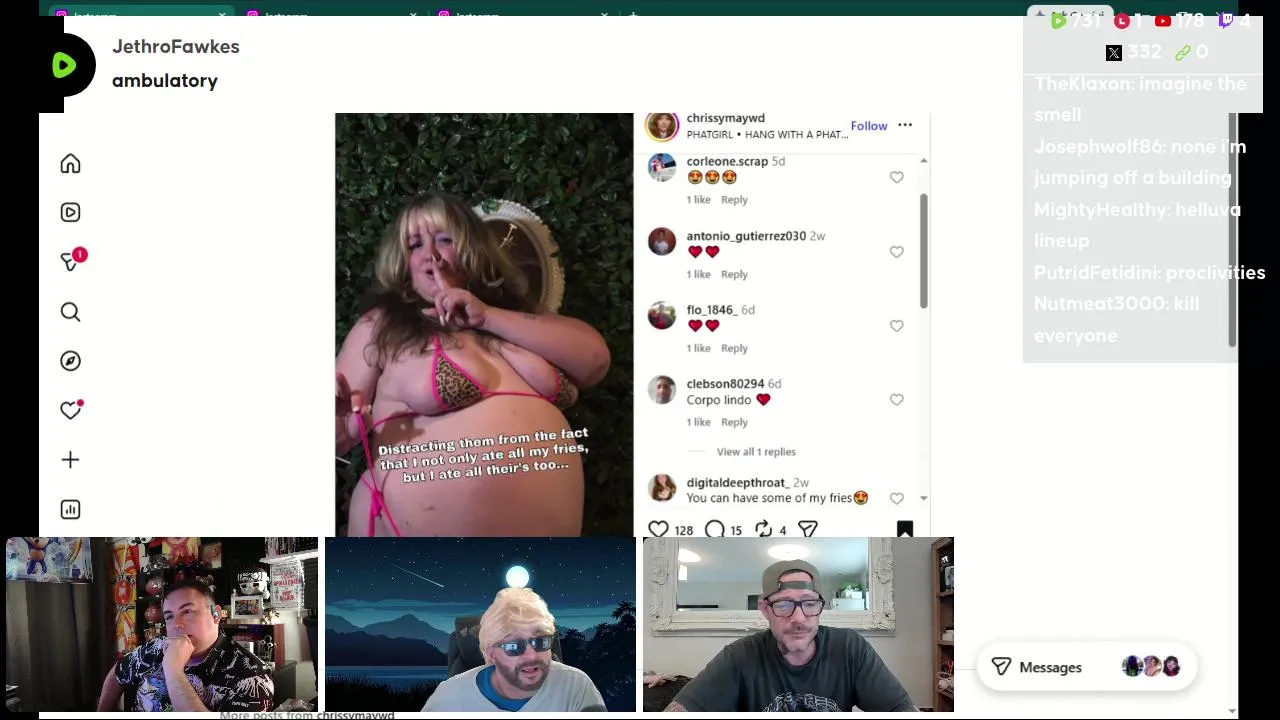1280x720 pixels.
Task: Click the green link count icon
Action: tap(1183, 53)
